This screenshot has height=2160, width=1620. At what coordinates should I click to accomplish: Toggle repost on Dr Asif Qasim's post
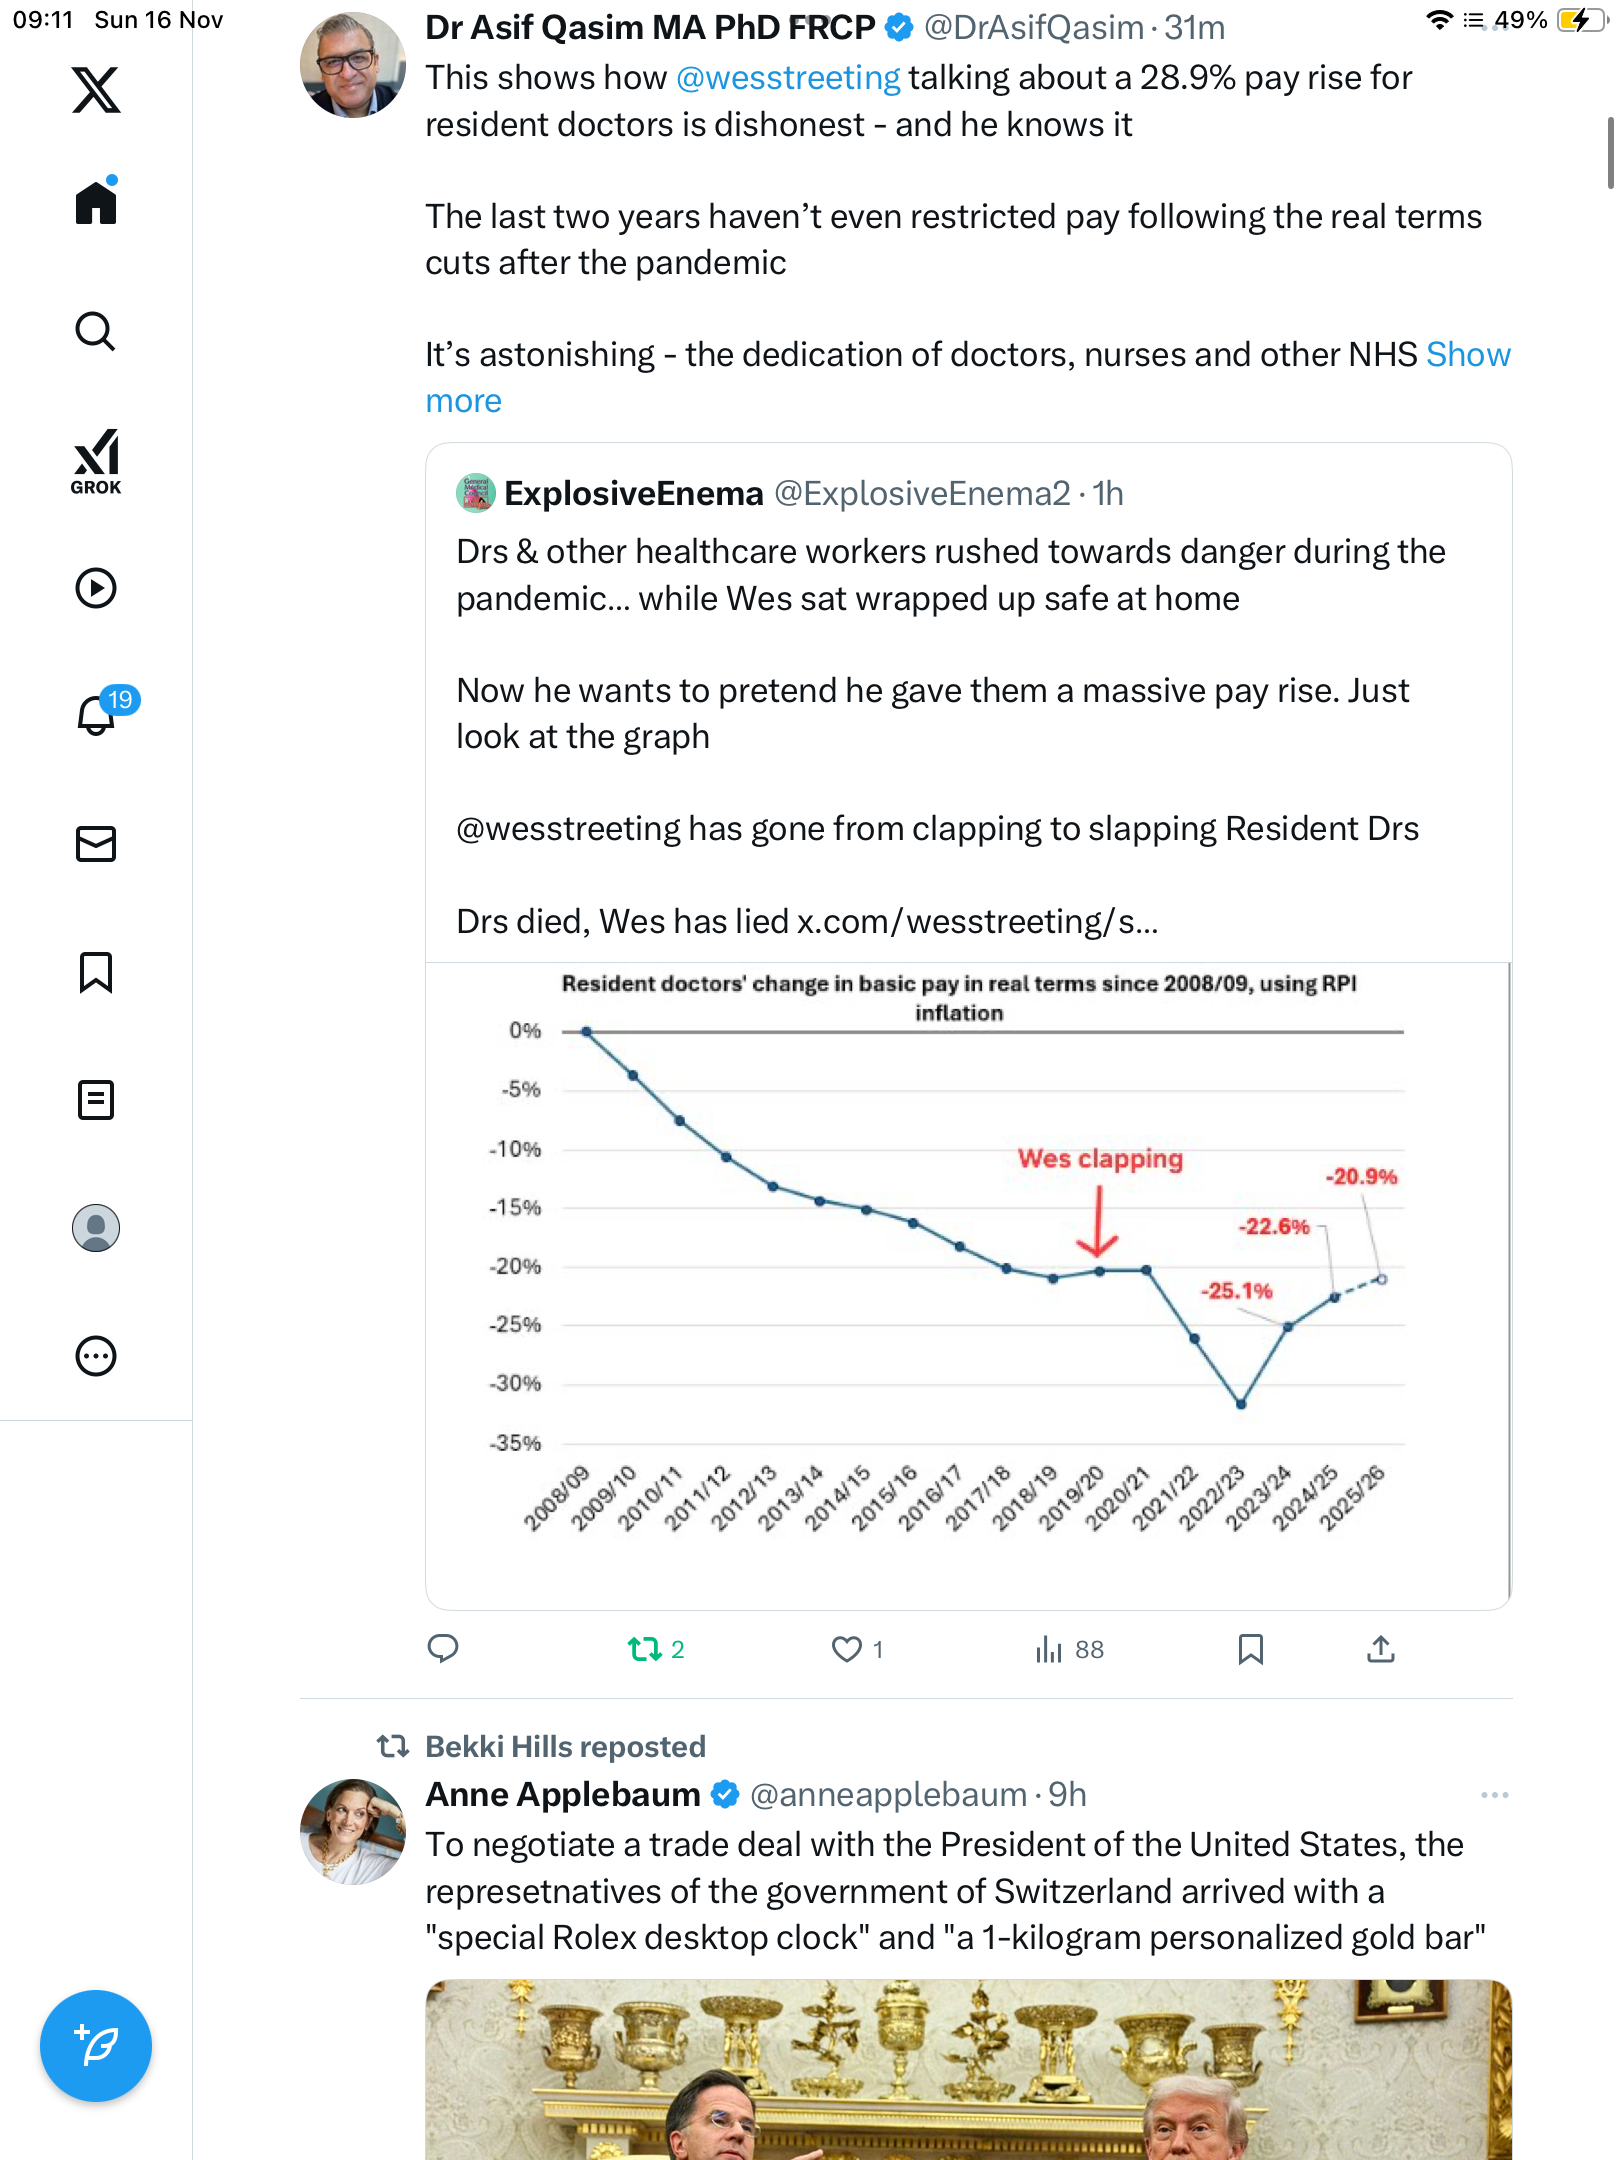click(645, 1649)
